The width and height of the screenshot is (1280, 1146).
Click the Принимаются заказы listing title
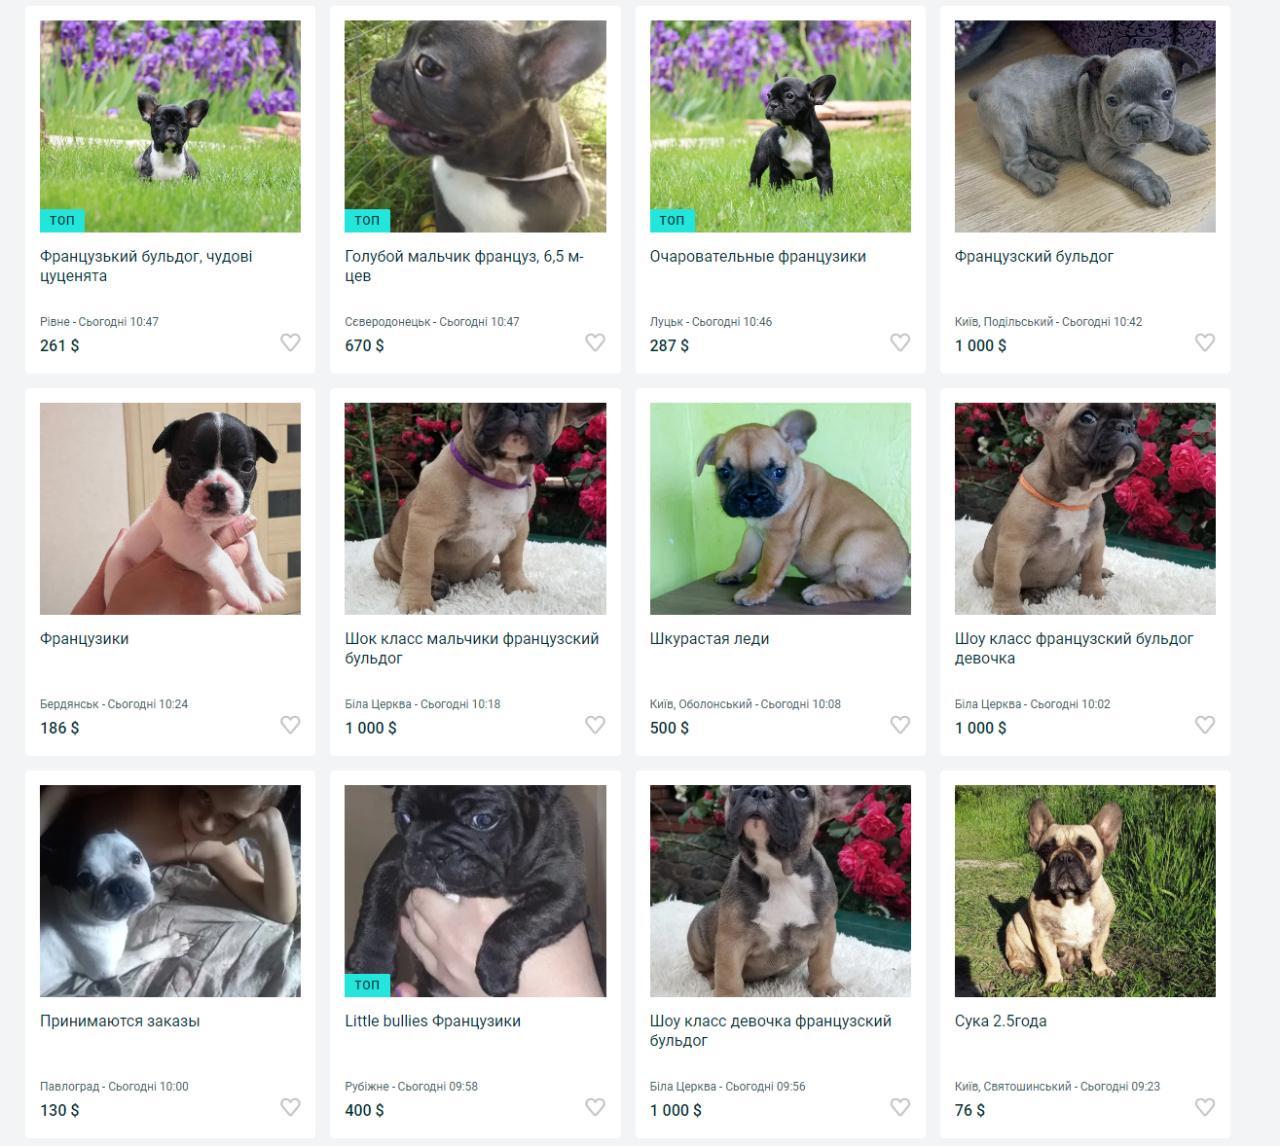pos(120,1021)
